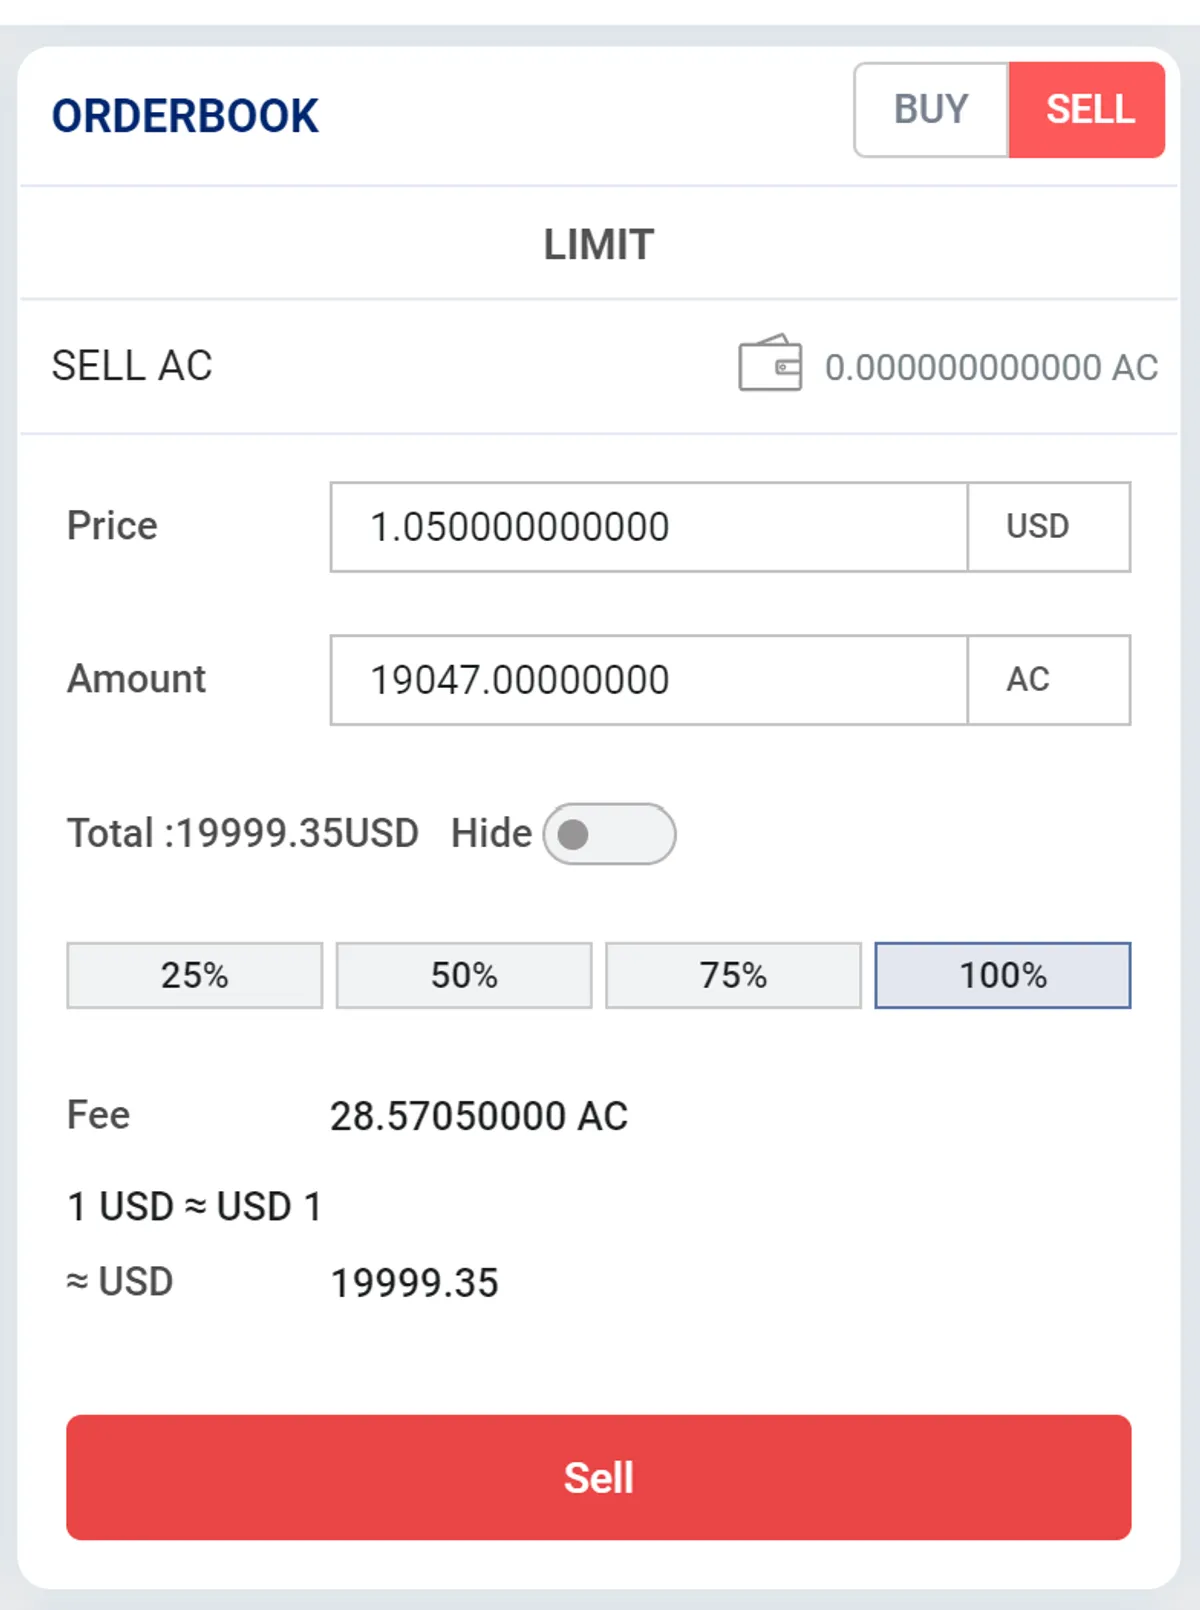Set amount to 50%

point(464,975)
